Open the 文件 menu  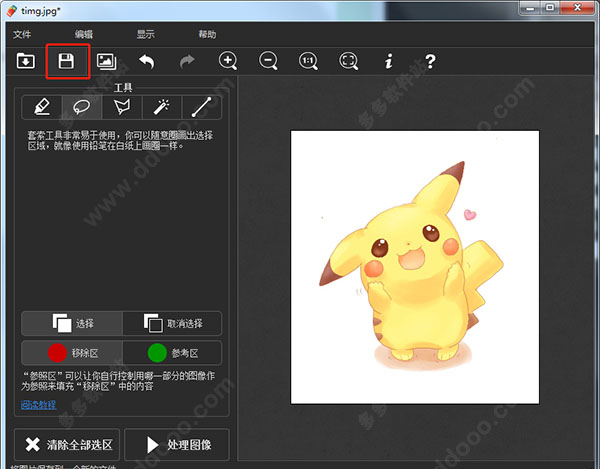coord(22,34)
